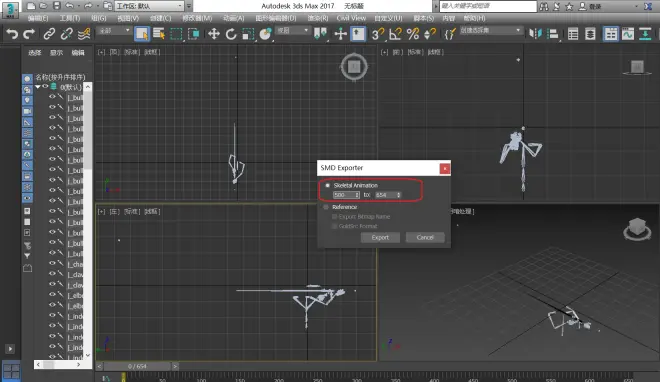
Task: Toggle the Angle Snap icon
Action: pos(395,34)
